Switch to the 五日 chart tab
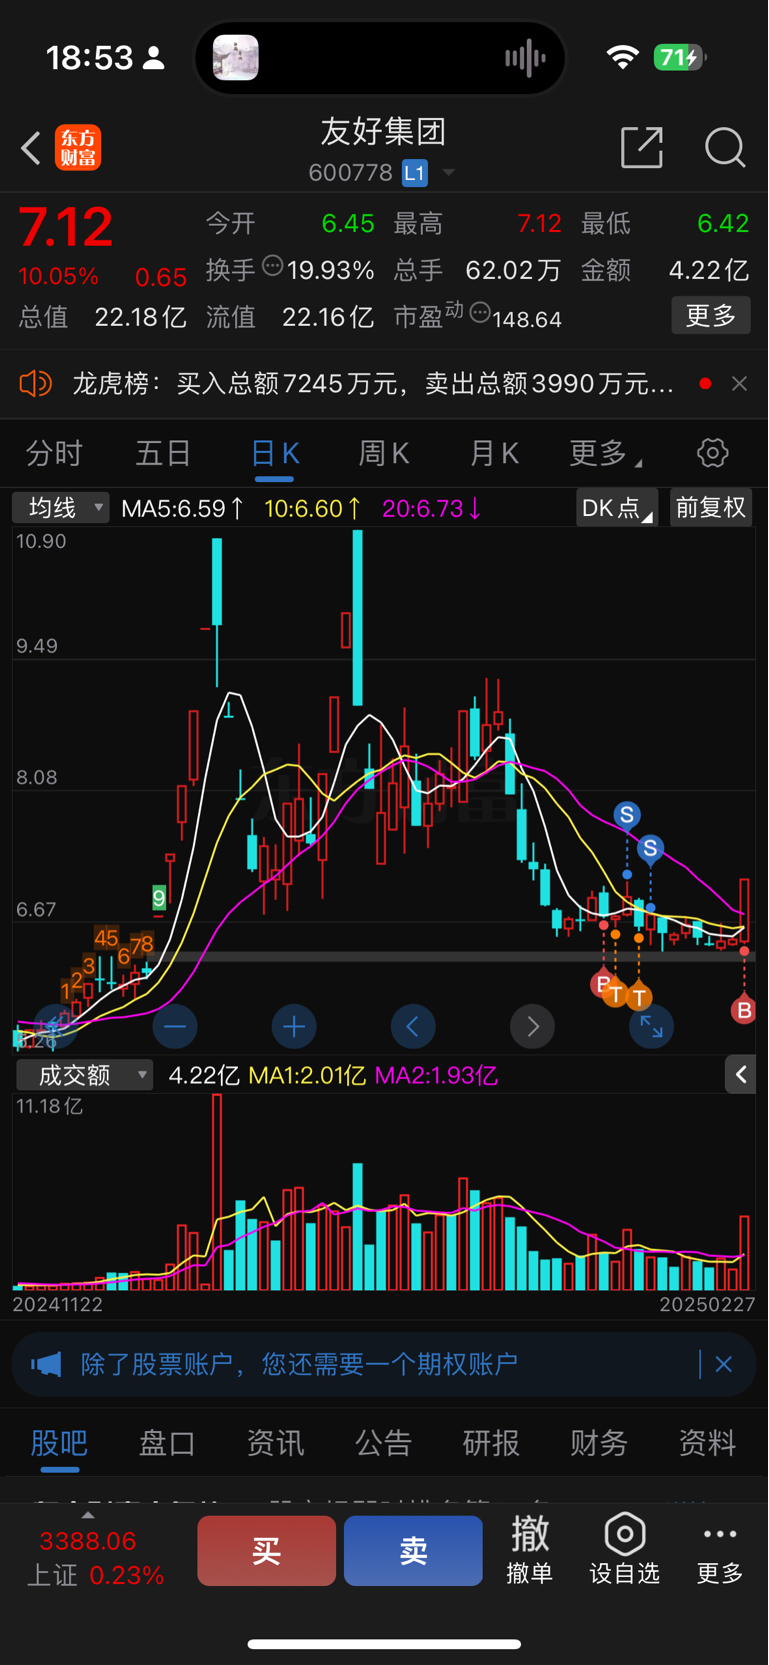 [x=163, y=454]
